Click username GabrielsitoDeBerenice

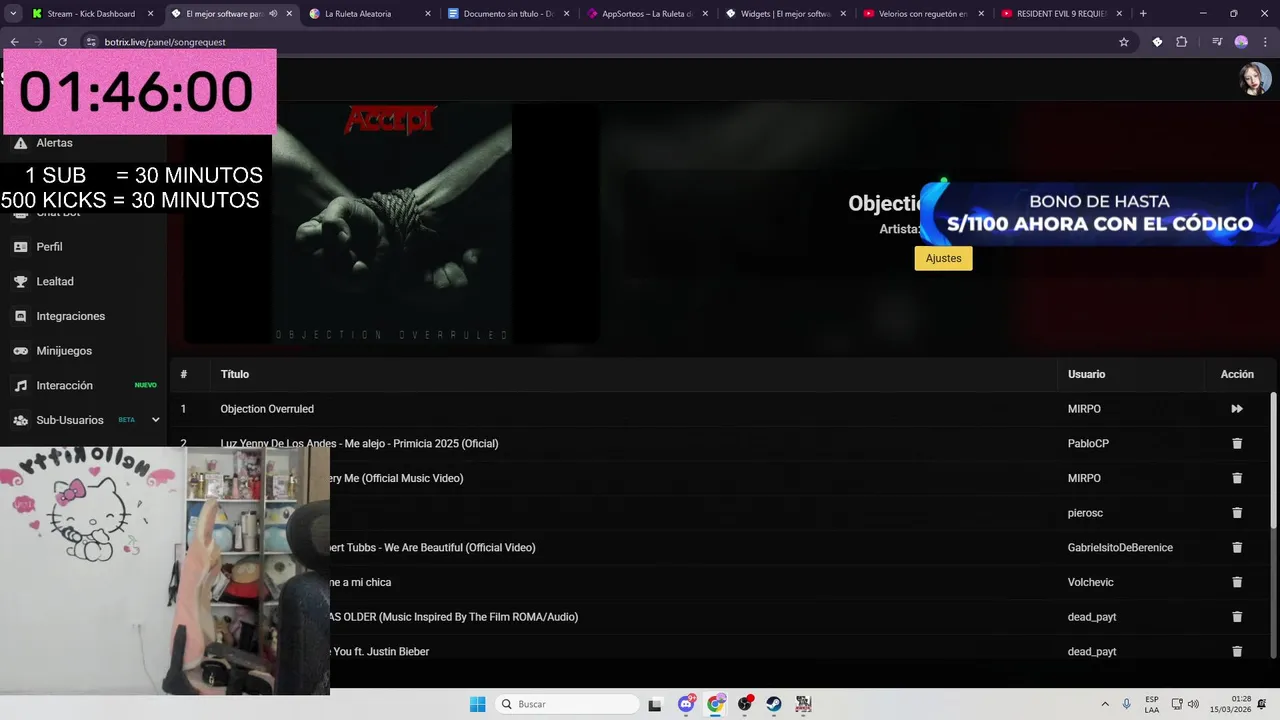1120,547
